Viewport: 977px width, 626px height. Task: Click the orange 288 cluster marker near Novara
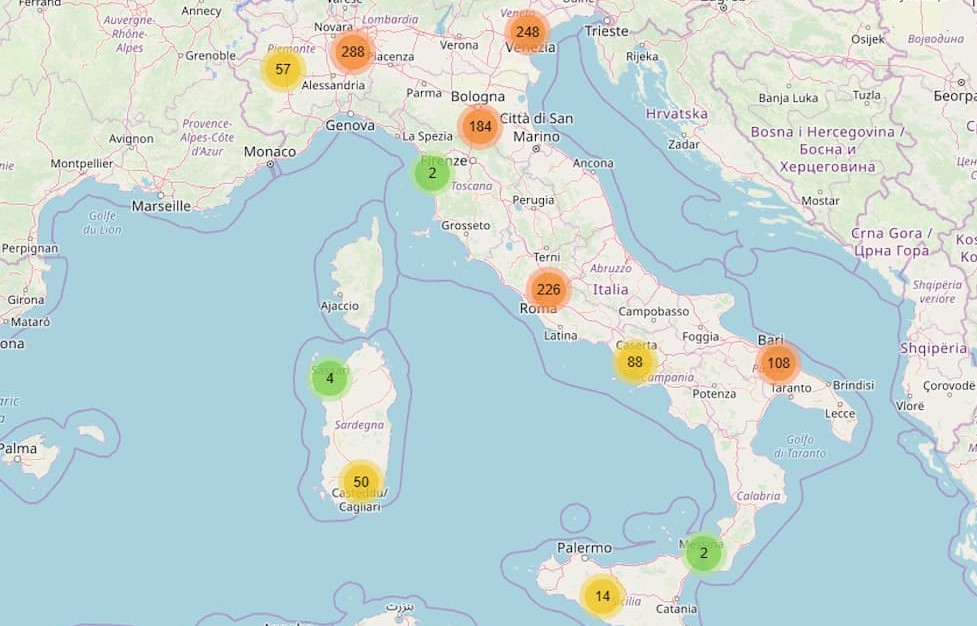tap(352, 52)
